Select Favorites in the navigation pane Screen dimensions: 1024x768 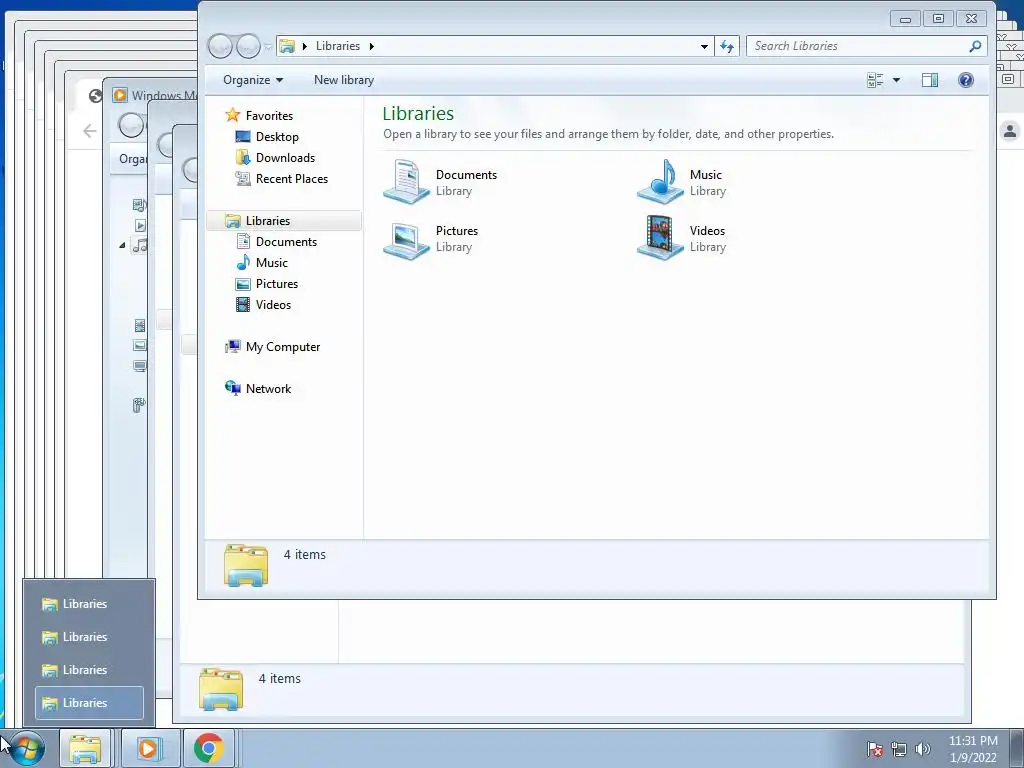tap(259, 116)
